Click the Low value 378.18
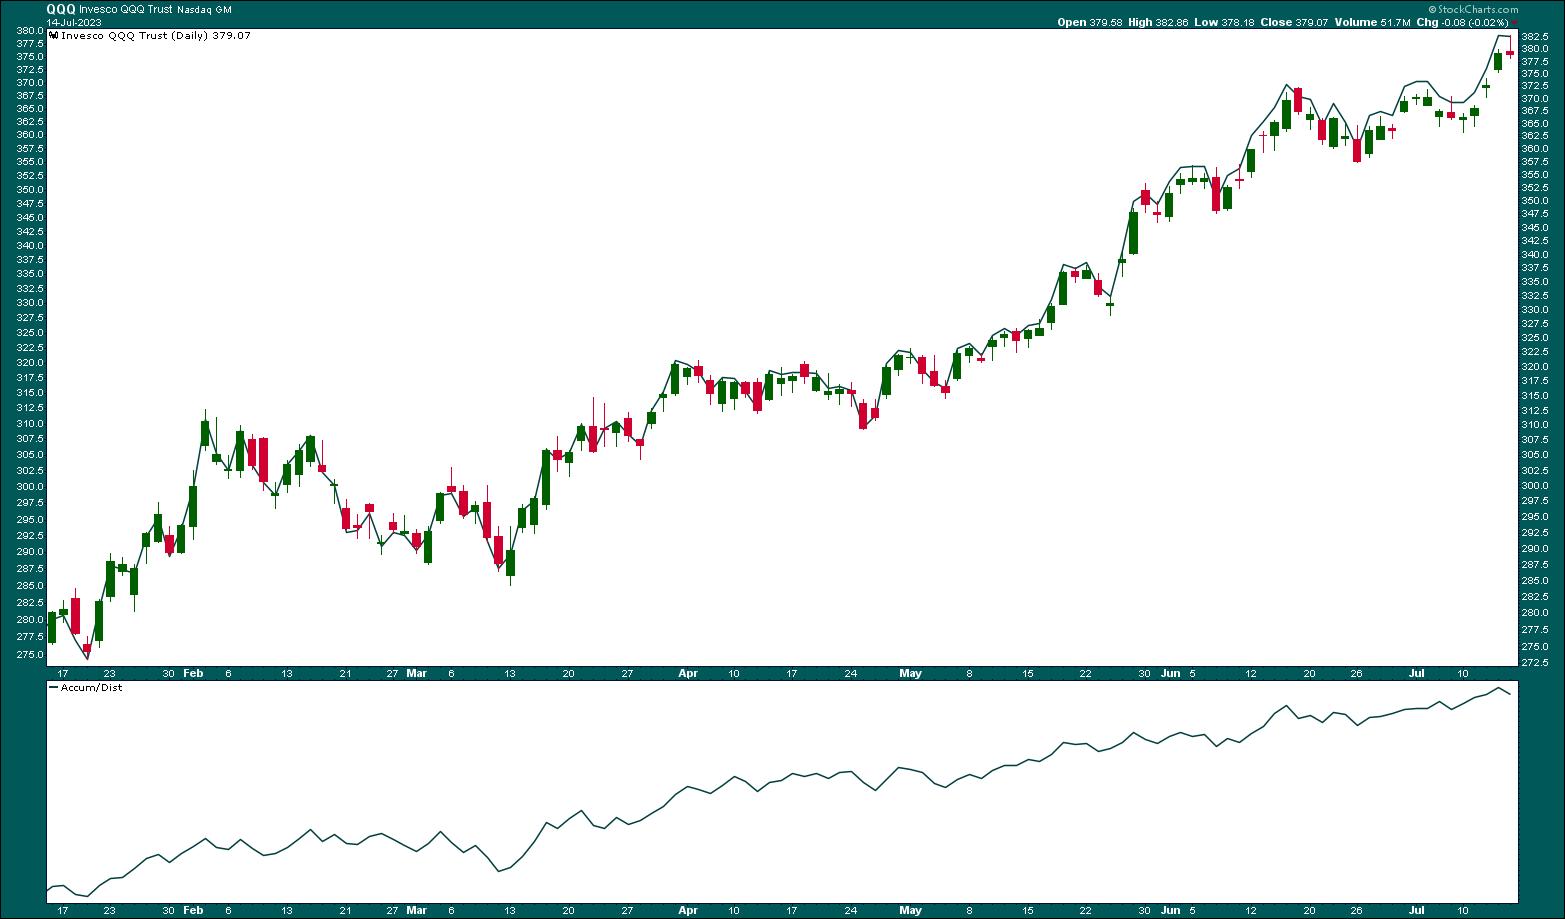This screenshot has height=919, width=1565. [x=1240, y=21]
